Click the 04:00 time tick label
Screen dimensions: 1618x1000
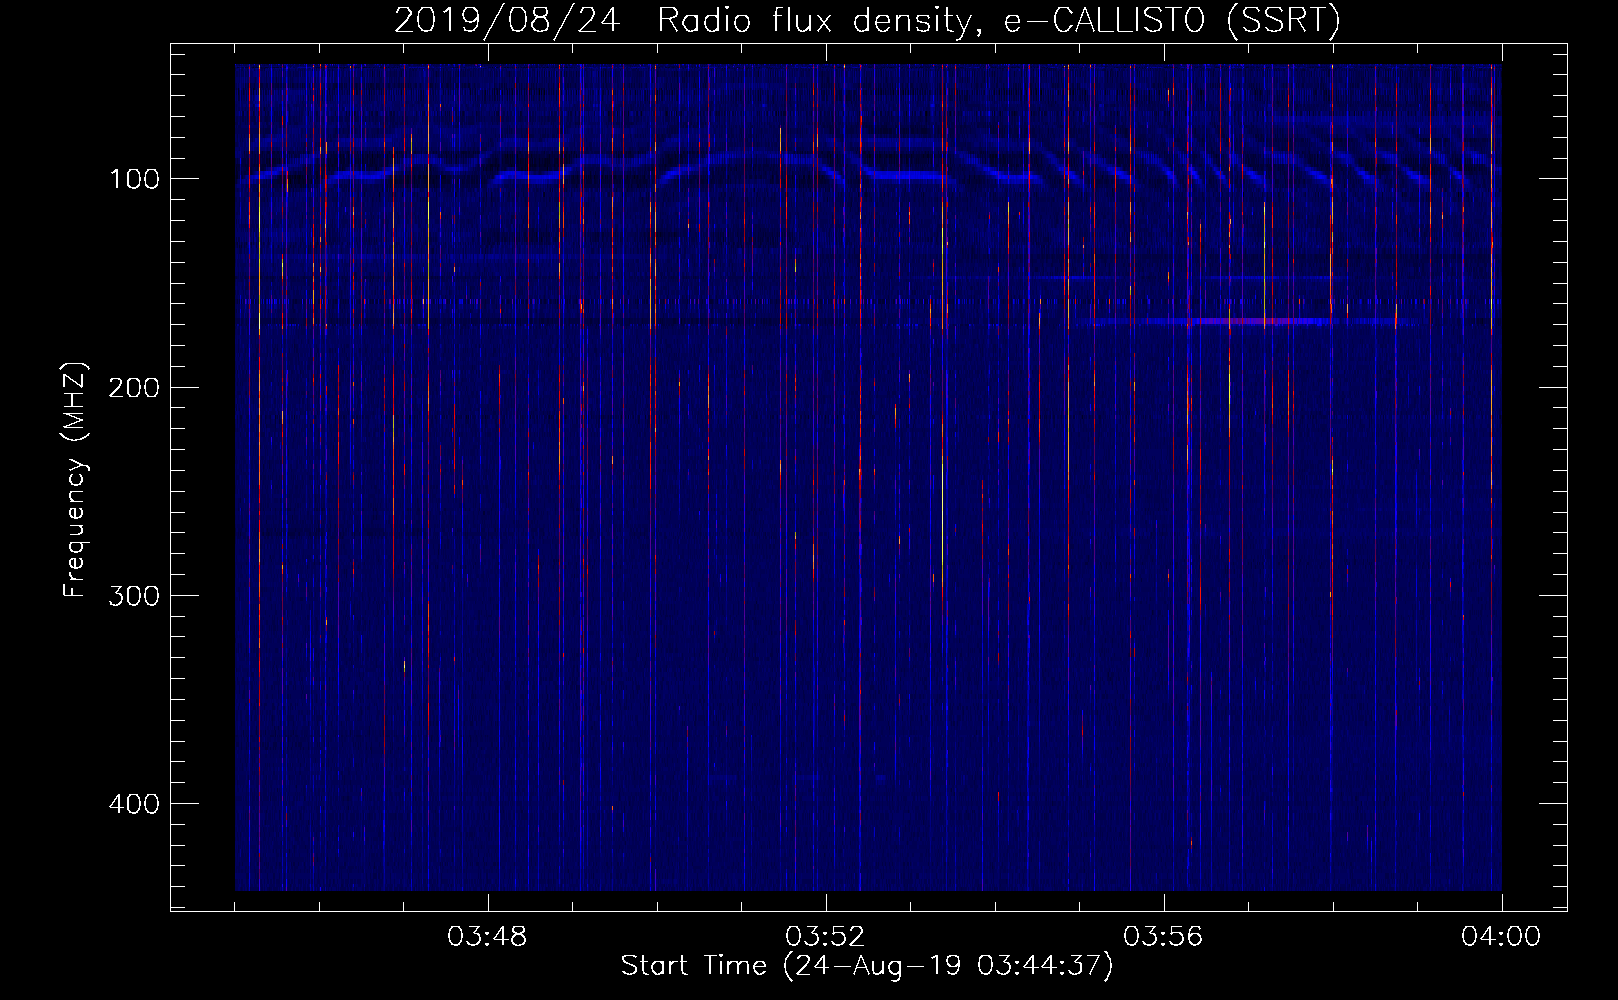pyautogui.click(x=1501, y=937)
